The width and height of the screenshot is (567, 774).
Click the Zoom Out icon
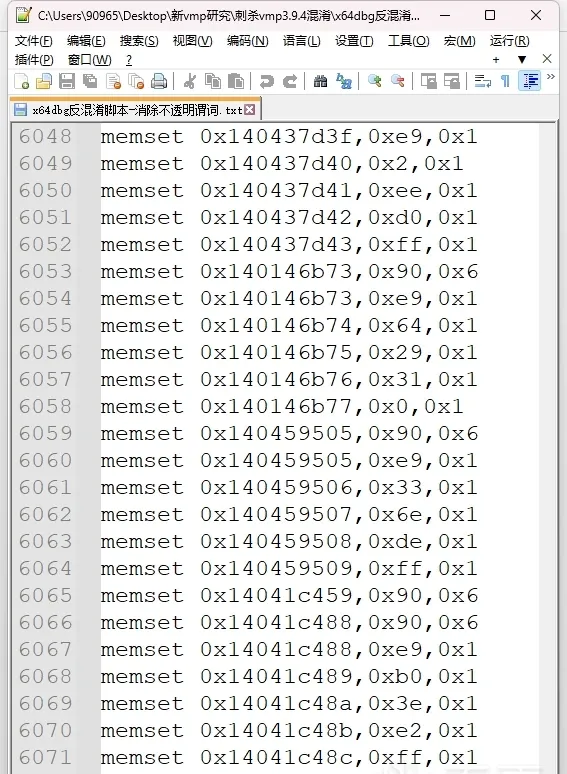click(398, 81)
